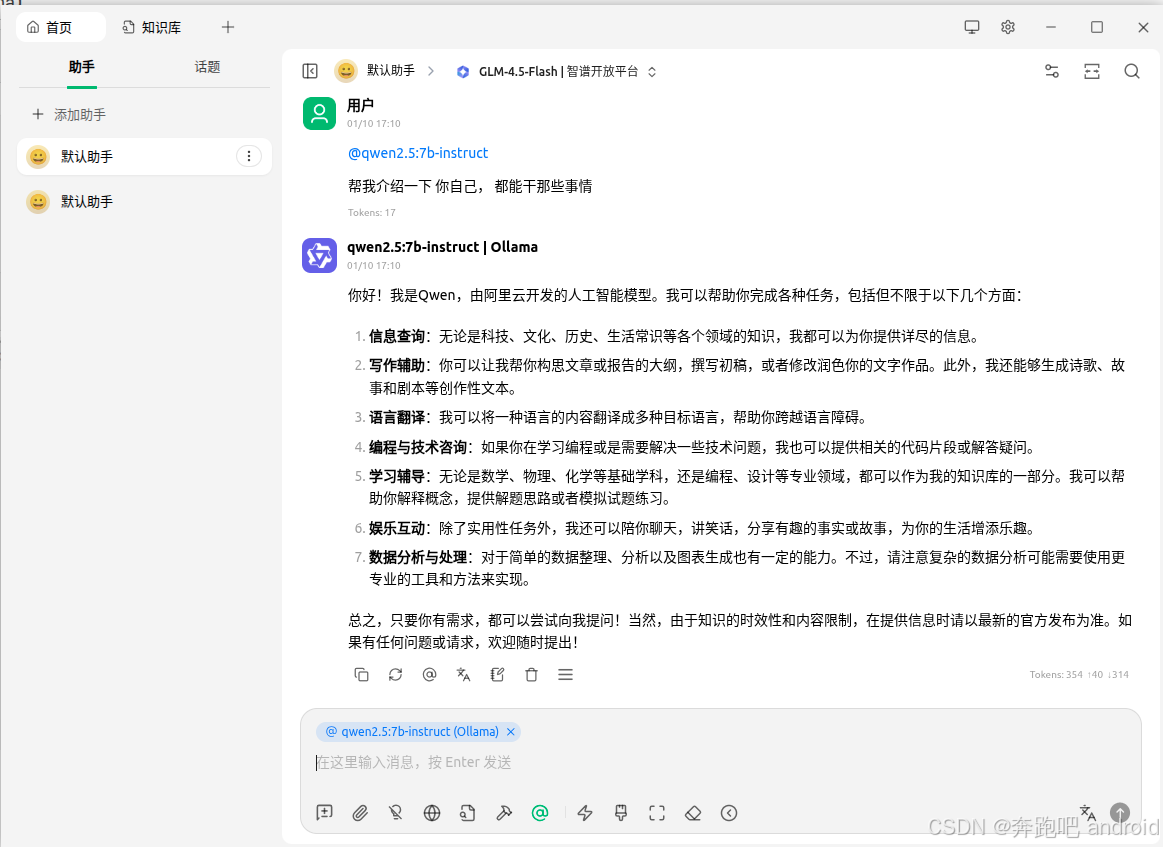This screenshot has height=847, width=1163.
Task: Open options menu for 默认助手 assistant
Action: [x=249, y=156]
